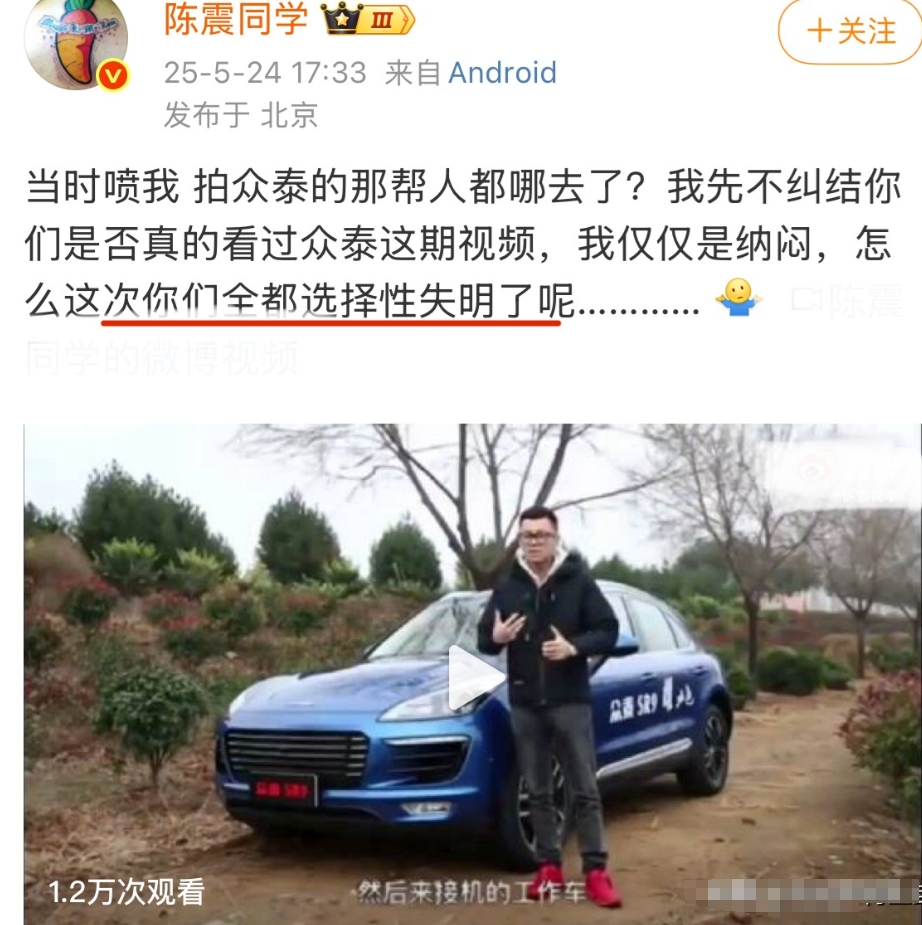The height and width of the screenshot is (925, 922).
Task: Open the faded 陈震同学的微博视频 link
Action: pyautogui.click(x=161, y=357)
